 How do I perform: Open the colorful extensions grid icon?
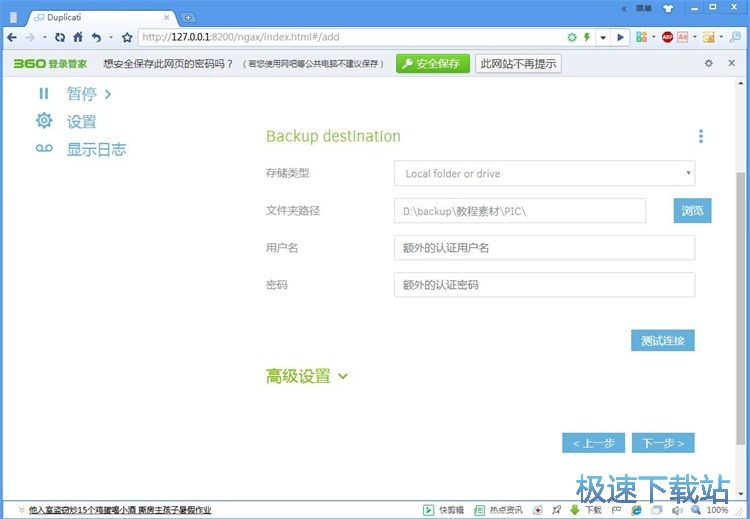coord(641,37)
